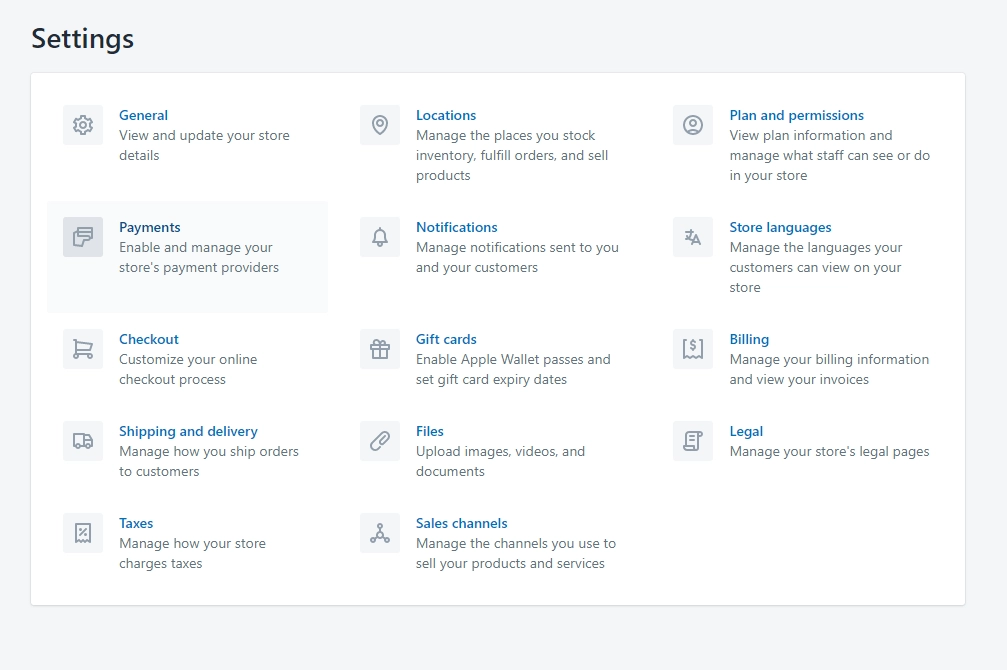This screenshot has width=1007, height=670.
Task: Click the truck icon for Shipping and delivery
Action: pyautogui.click(x=82, y=440)
